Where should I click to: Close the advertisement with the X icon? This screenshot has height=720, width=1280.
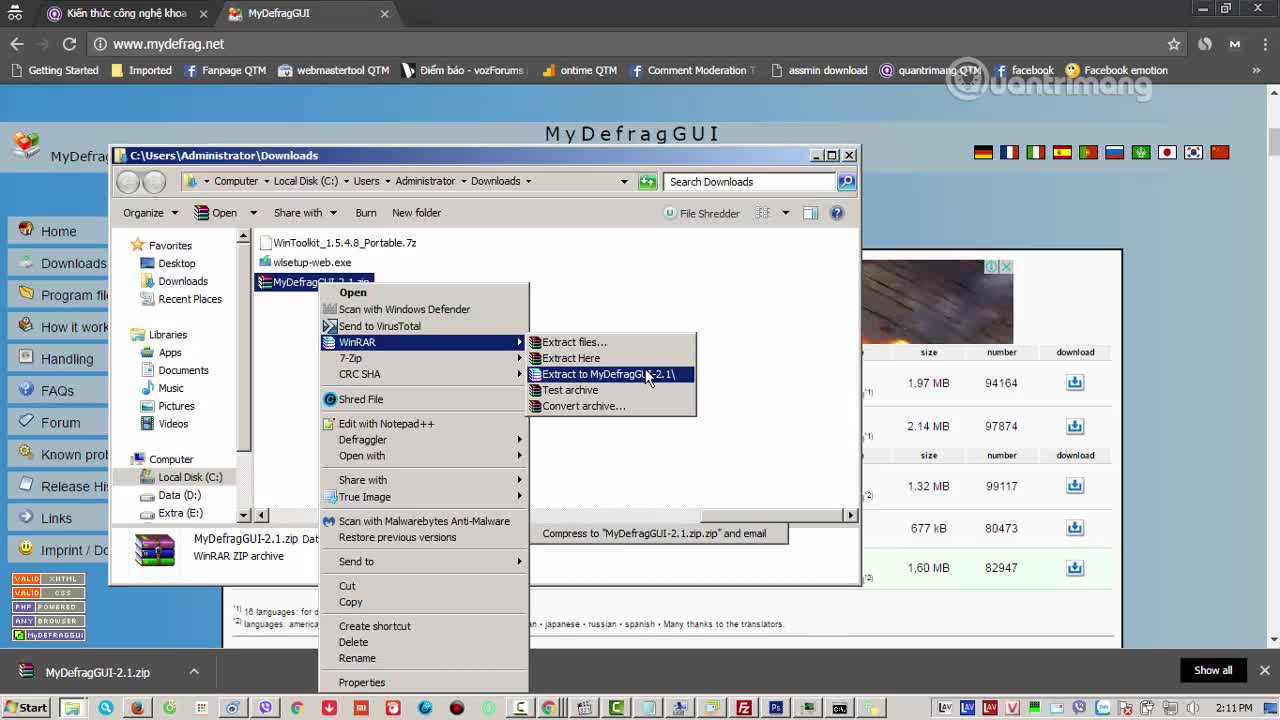(x=1006, y=267)
